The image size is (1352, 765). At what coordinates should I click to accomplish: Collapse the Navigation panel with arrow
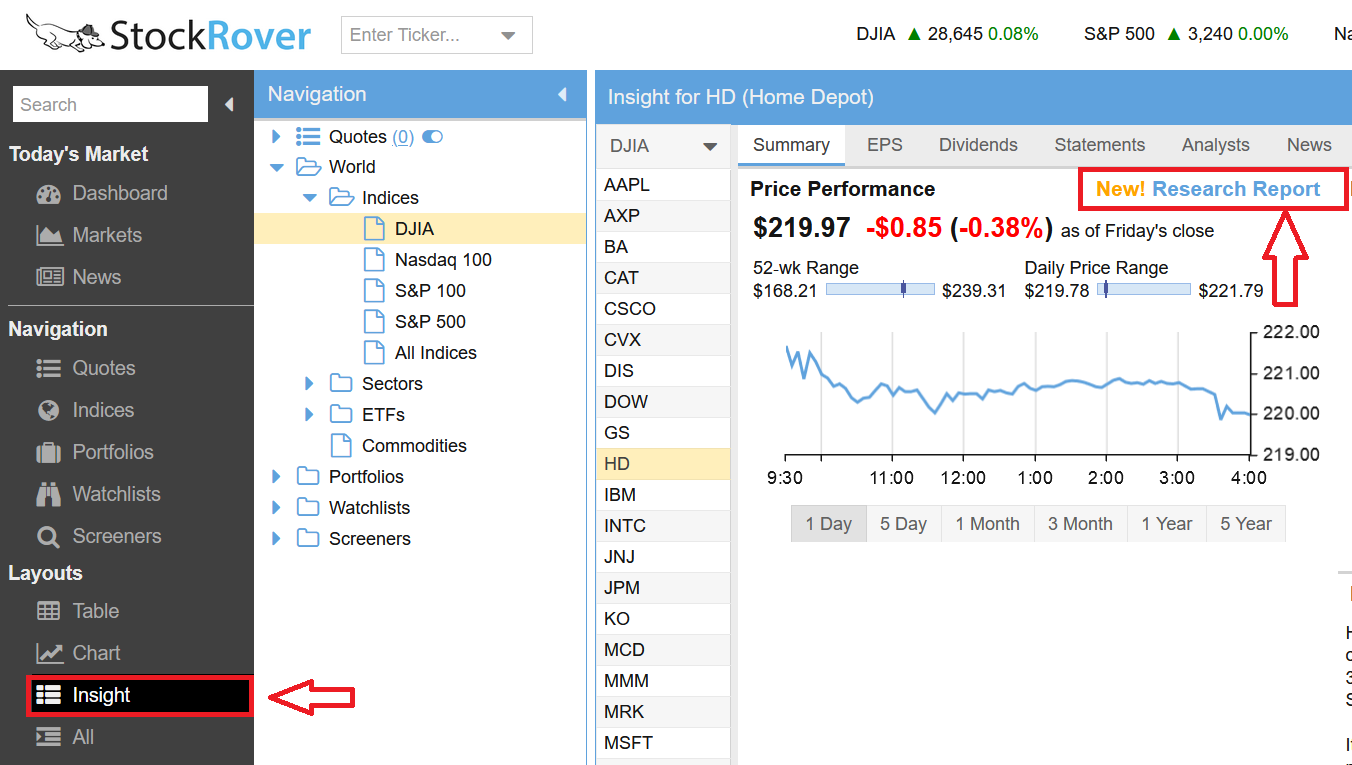562,95
